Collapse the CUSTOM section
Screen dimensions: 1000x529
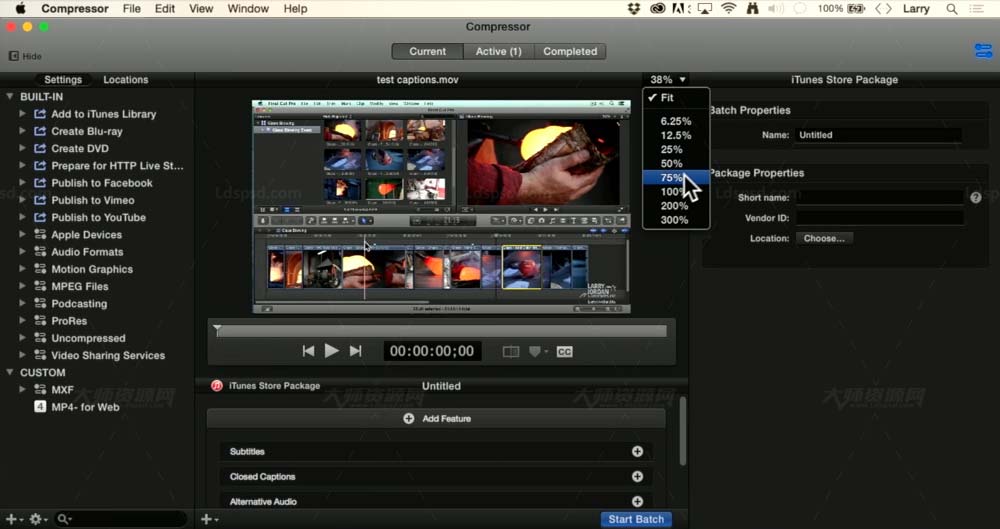10,372
